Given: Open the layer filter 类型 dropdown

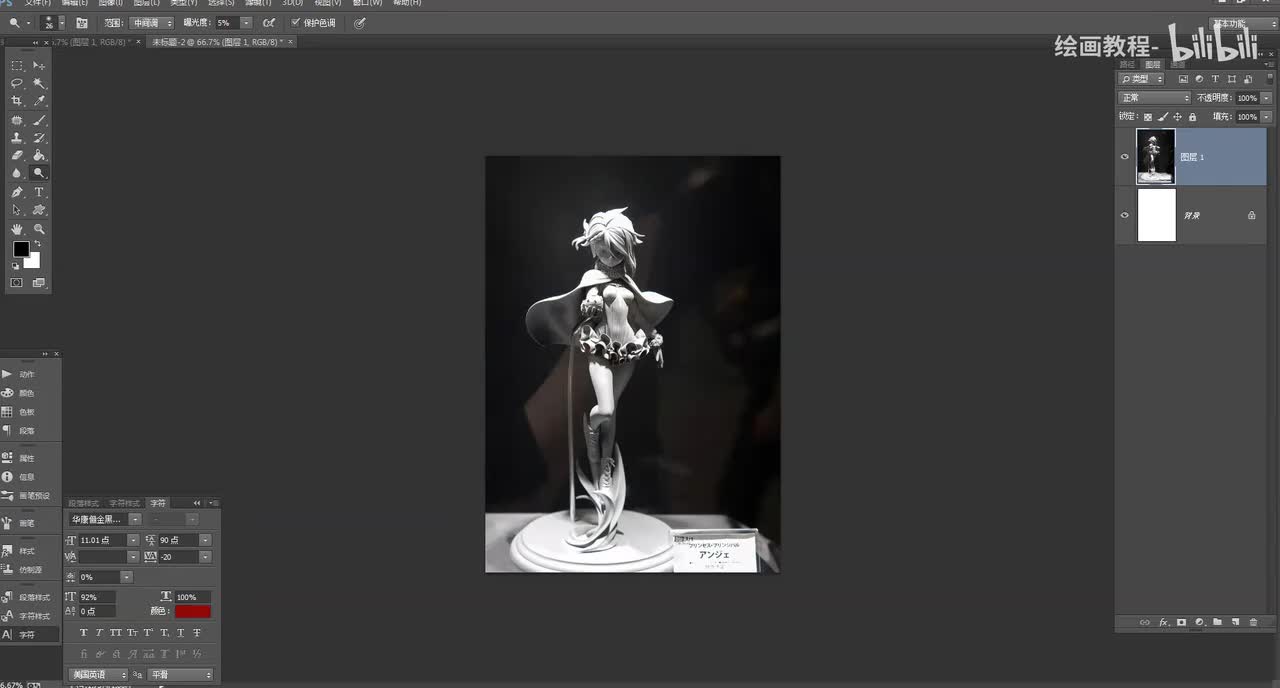Looking at the screenshot, I should coord(1142,78).
